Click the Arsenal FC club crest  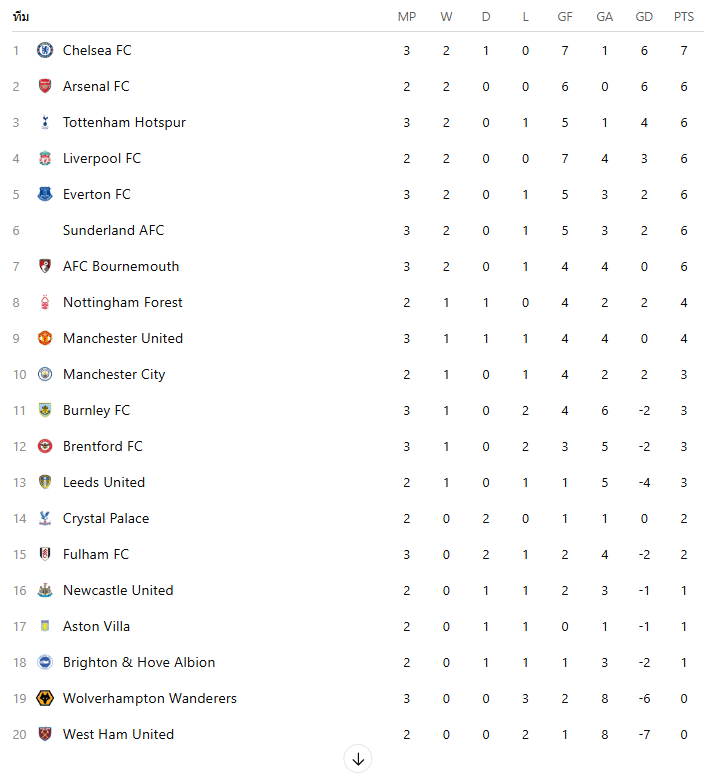45,86
